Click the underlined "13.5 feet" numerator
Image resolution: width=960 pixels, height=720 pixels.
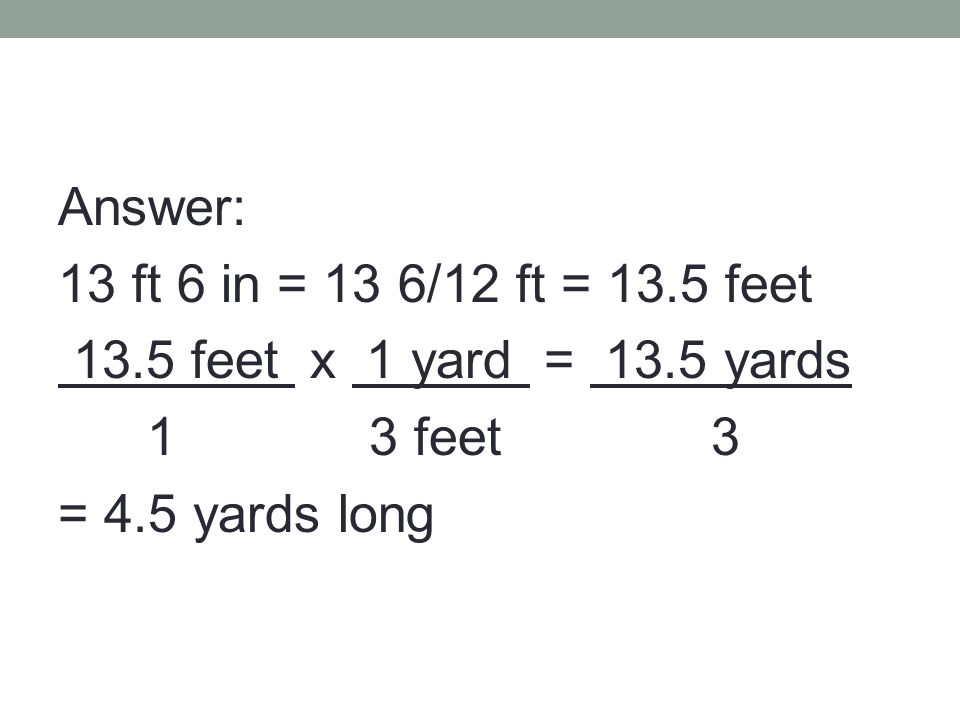177,360
